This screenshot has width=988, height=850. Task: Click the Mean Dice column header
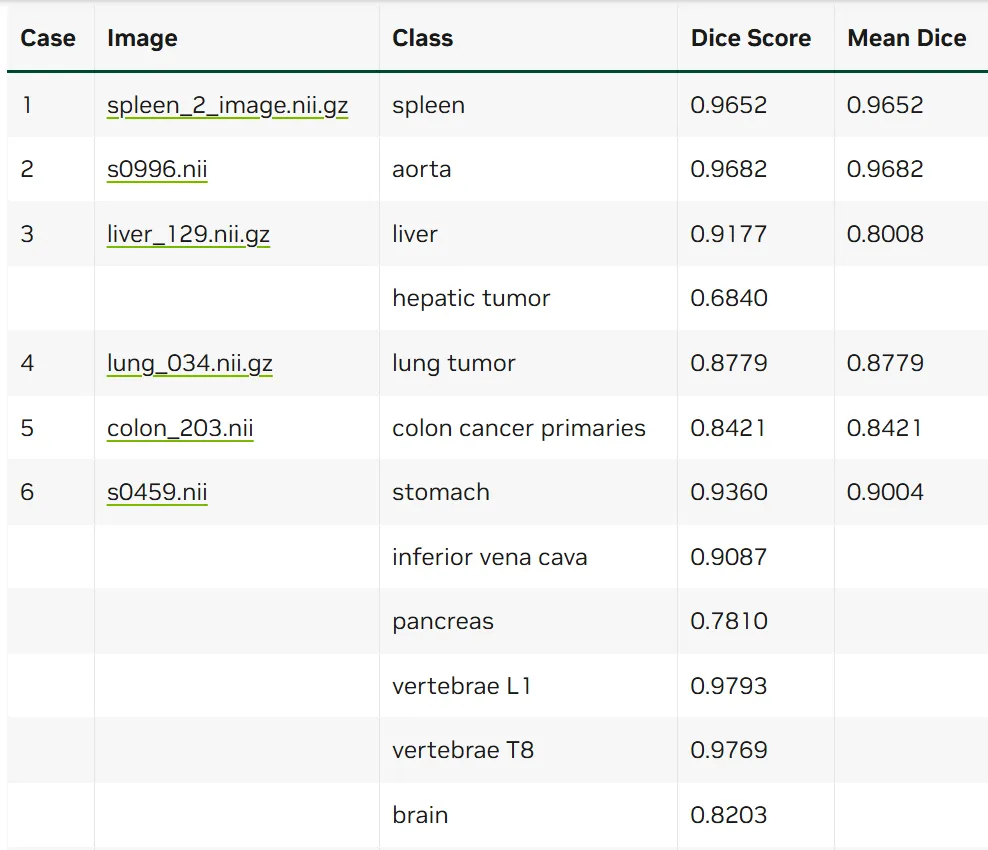coord(907,38)
